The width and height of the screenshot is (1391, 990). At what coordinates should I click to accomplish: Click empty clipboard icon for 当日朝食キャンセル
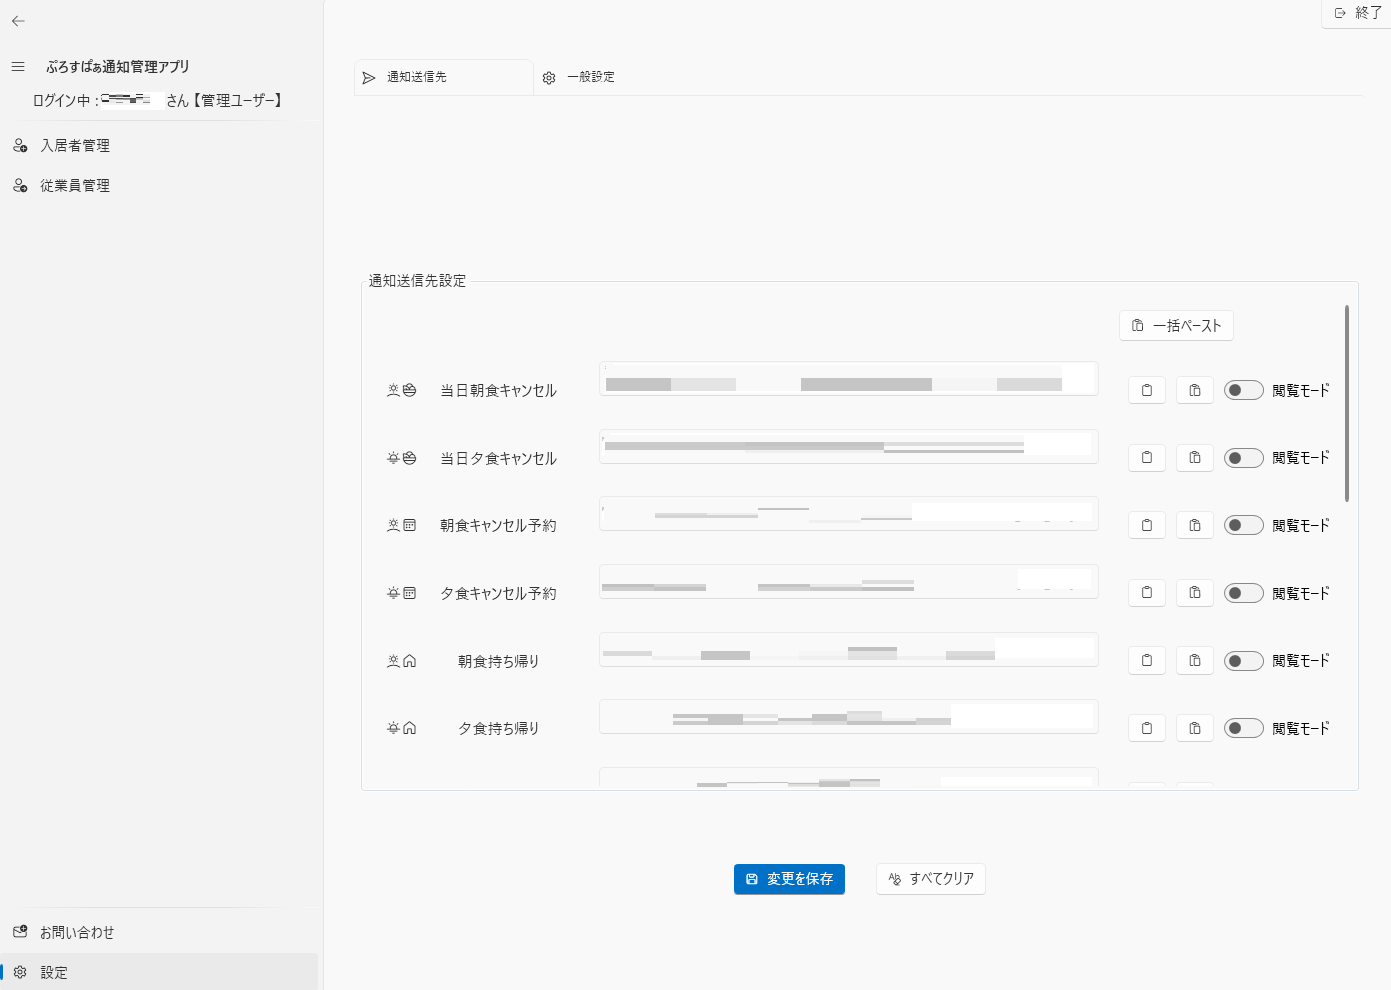[x=1147, y=390]
